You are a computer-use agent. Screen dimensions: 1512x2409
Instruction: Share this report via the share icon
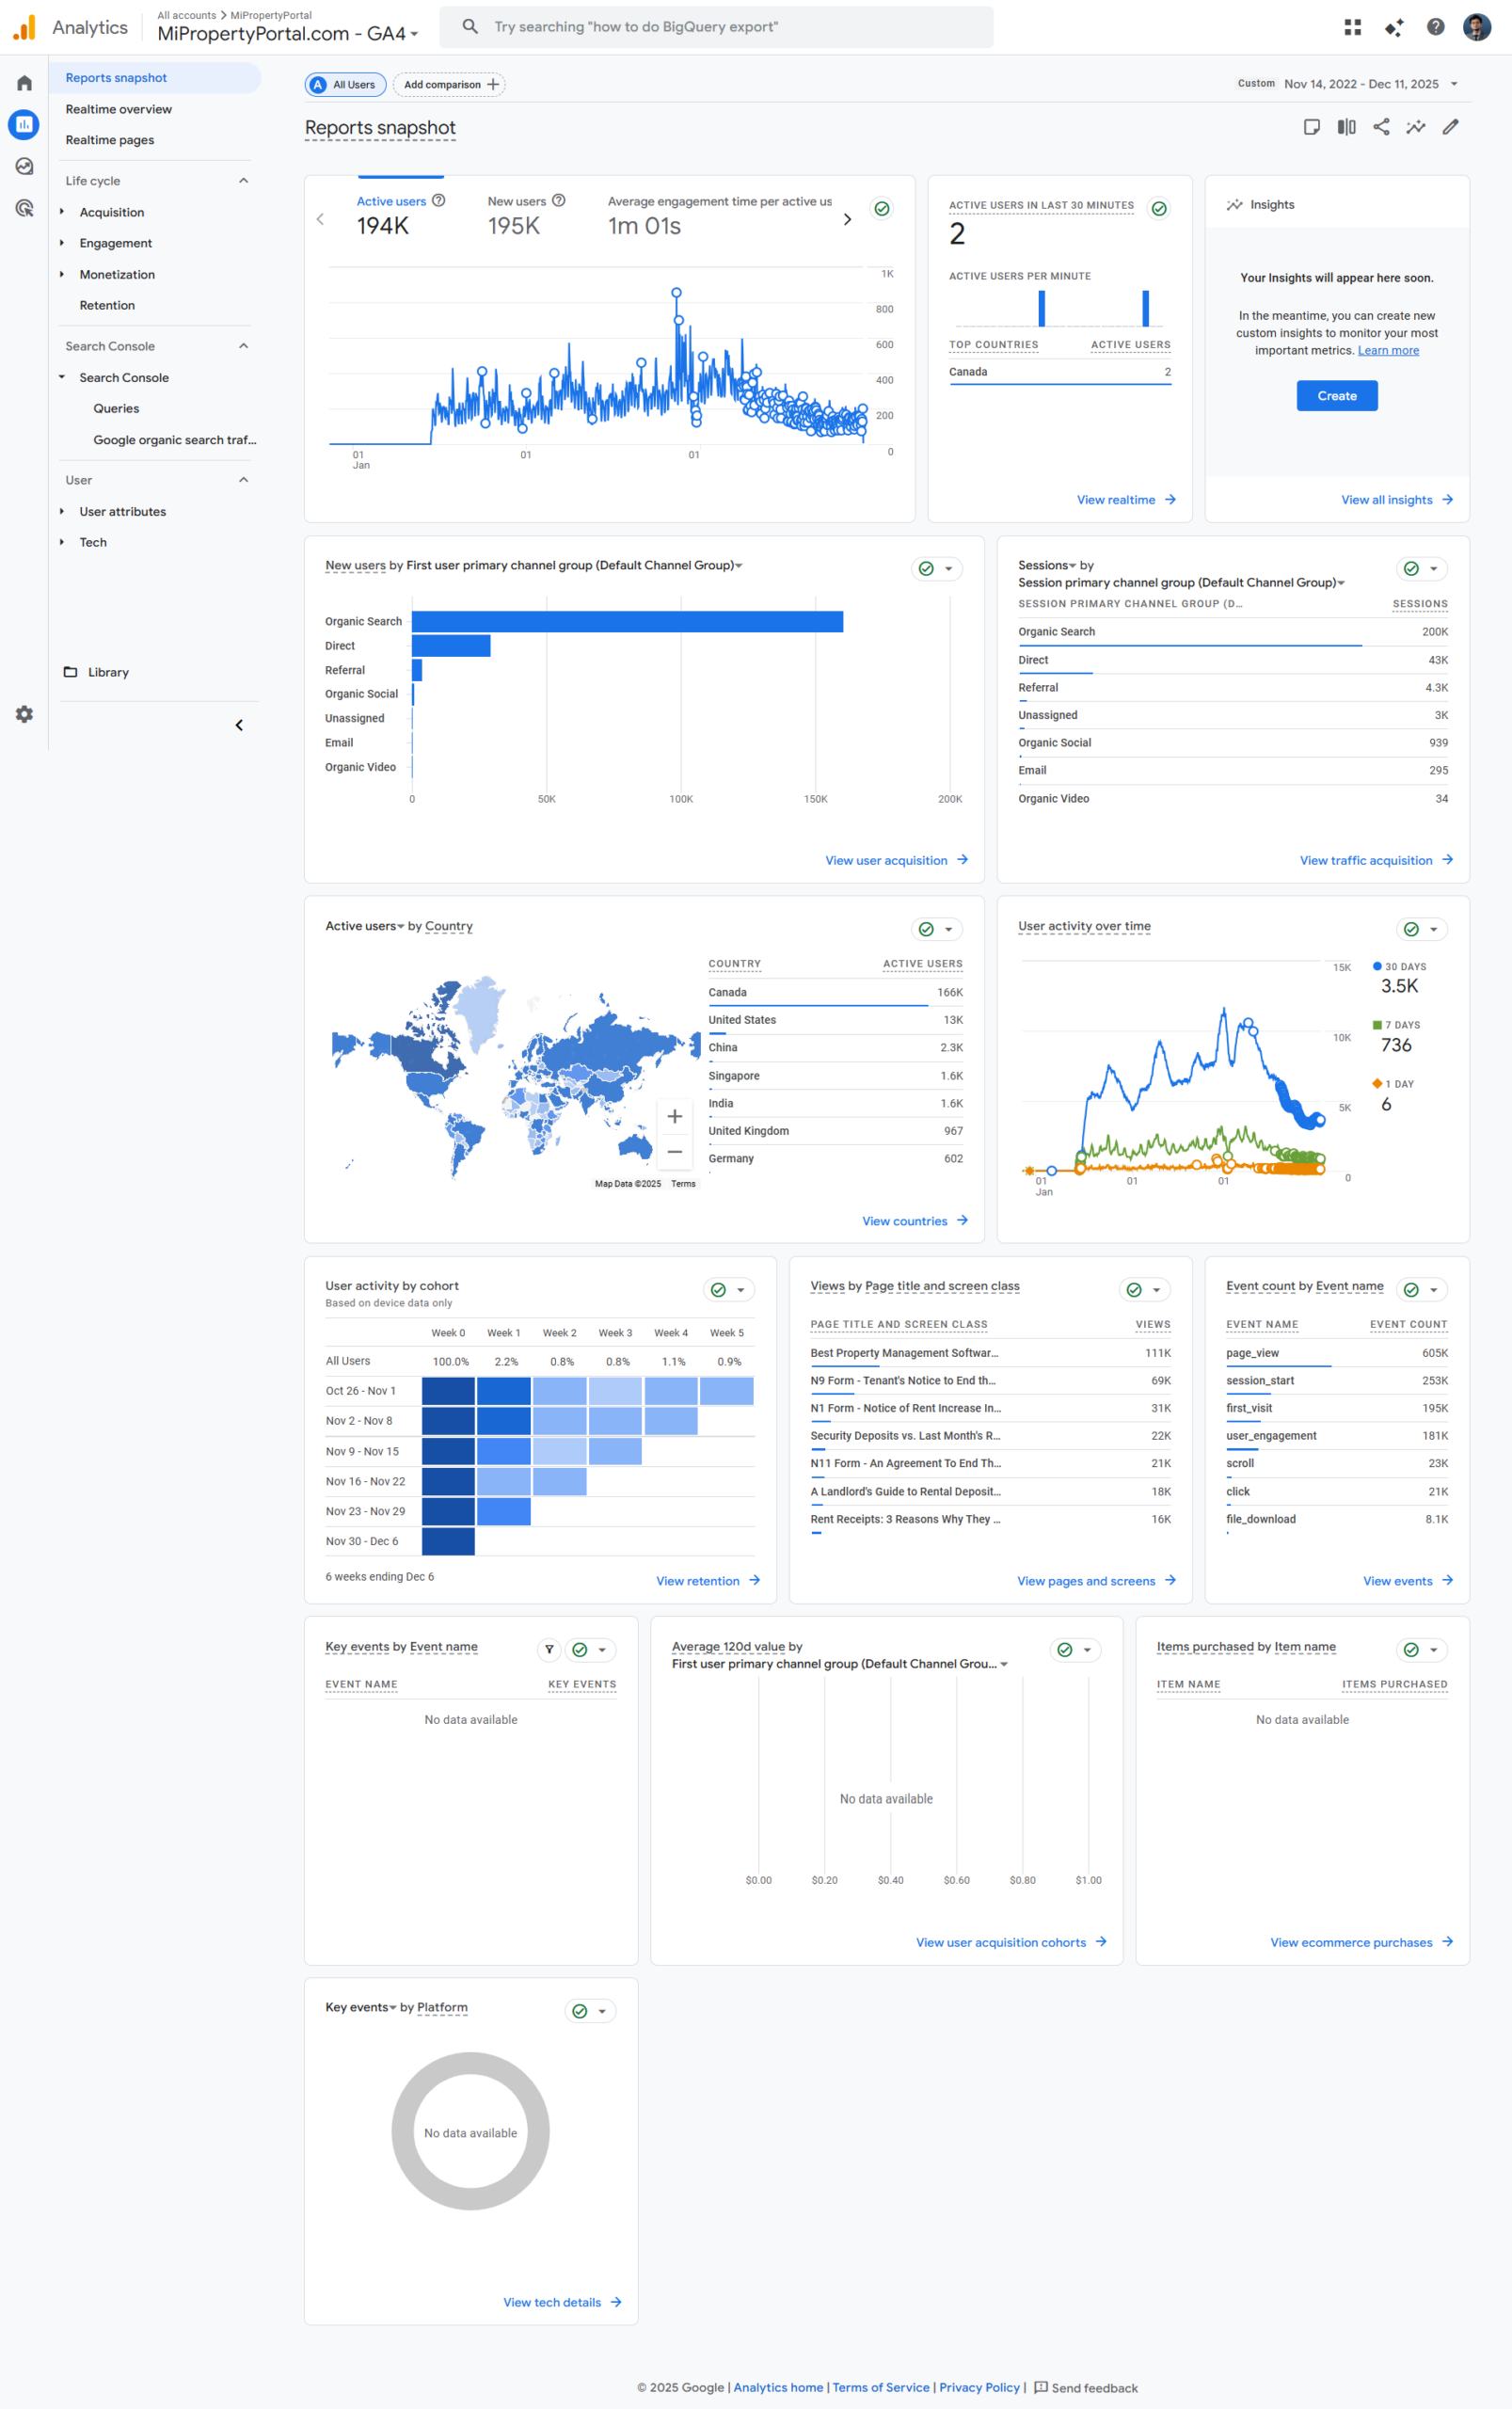pyautogui.click(x=1382, y=127)
